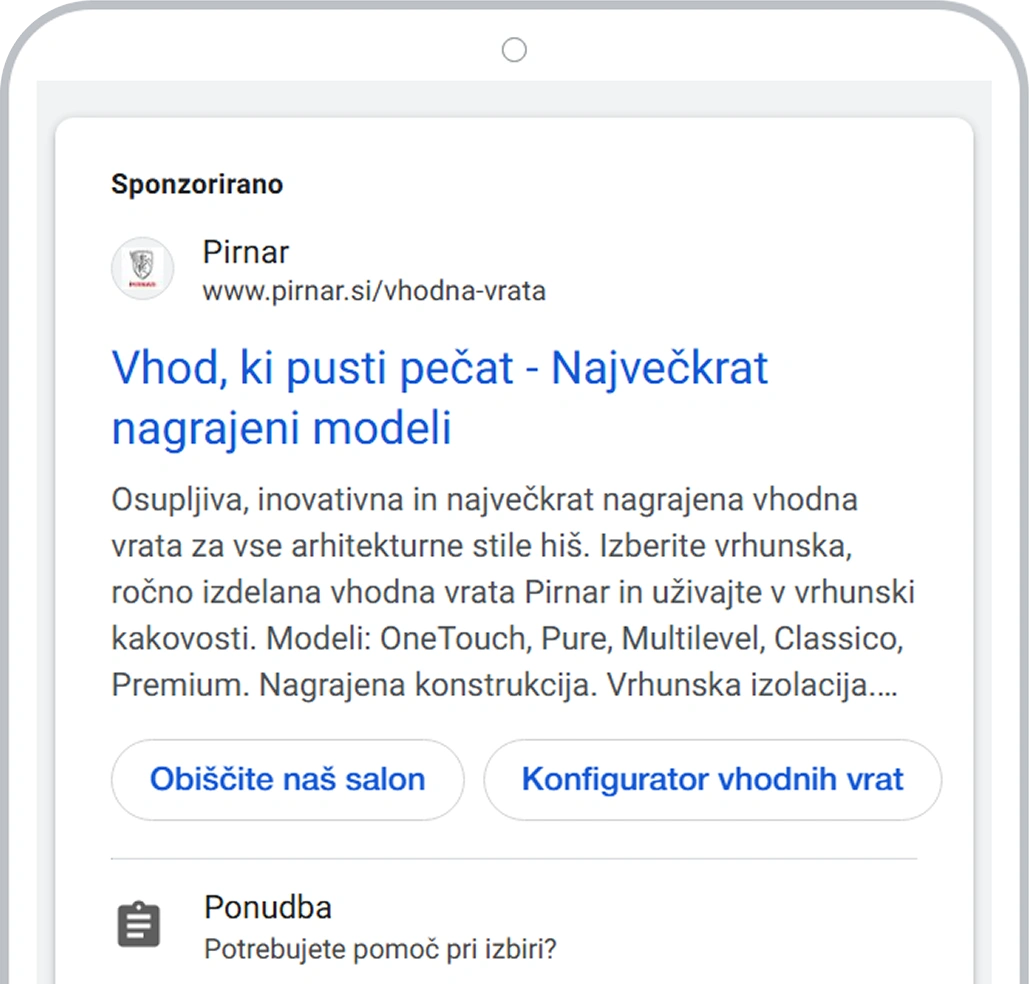Open 'Konfigurator vhodnih vrat' sitelink button

point(713,779)
